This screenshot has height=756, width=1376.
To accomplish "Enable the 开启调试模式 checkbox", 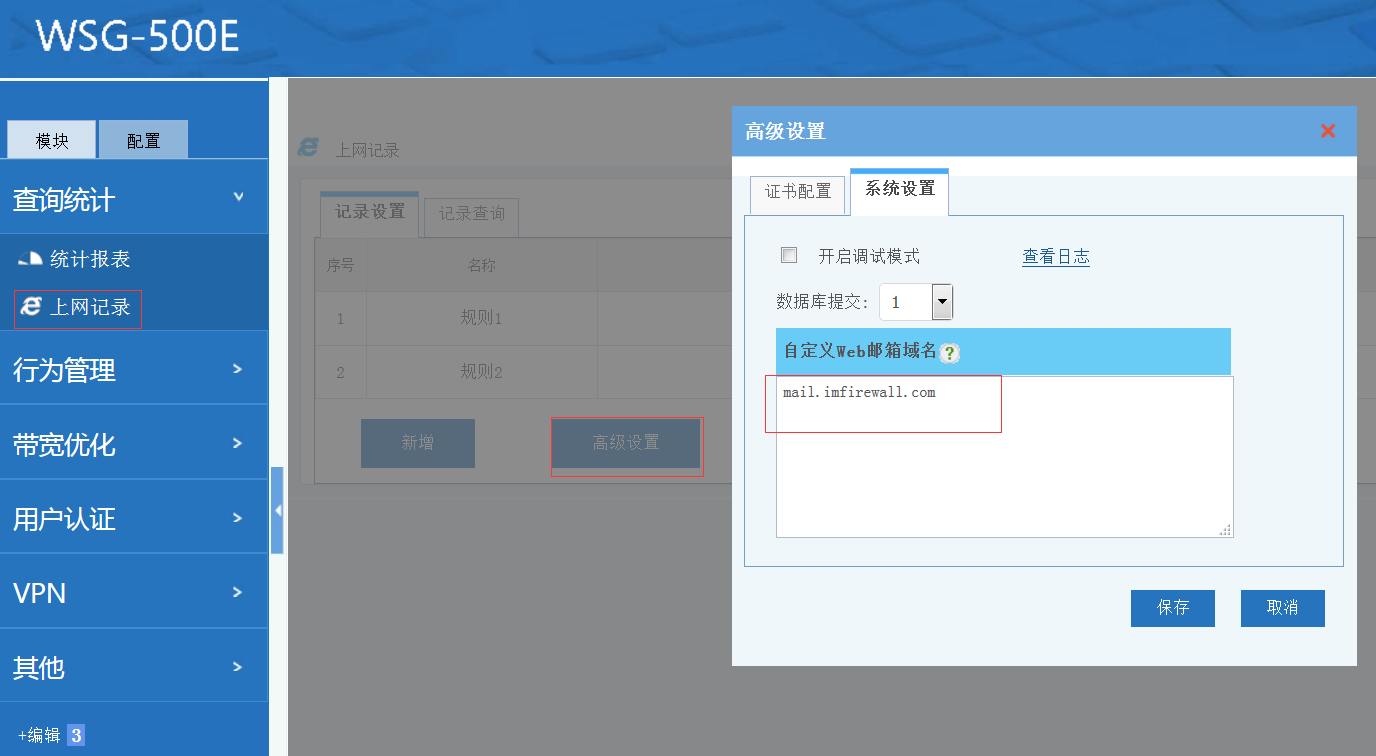I will pos(789,256).
